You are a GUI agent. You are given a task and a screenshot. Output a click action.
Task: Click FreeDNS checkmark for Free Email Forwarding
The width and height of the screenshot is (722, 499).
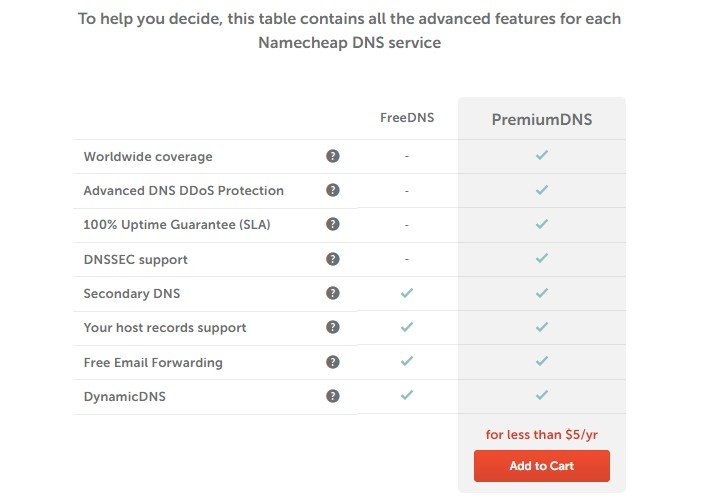click(406, 362)
